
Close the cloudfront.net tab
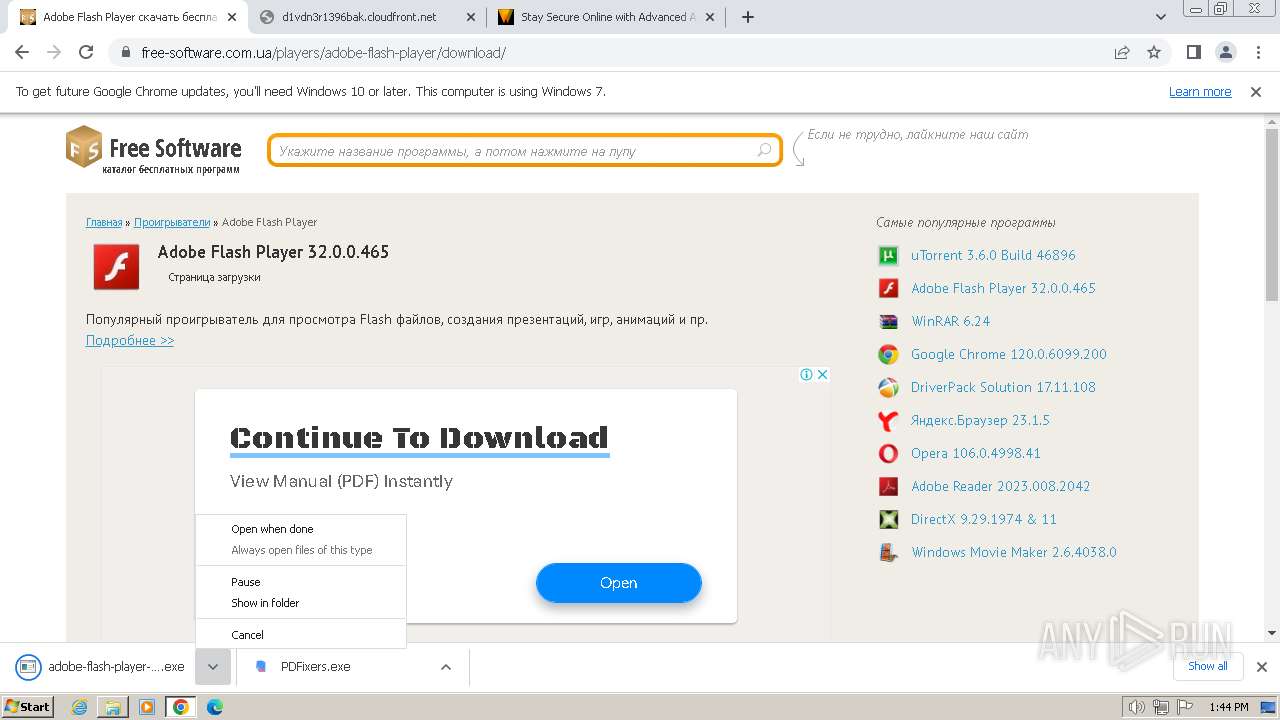pos(470,17)
